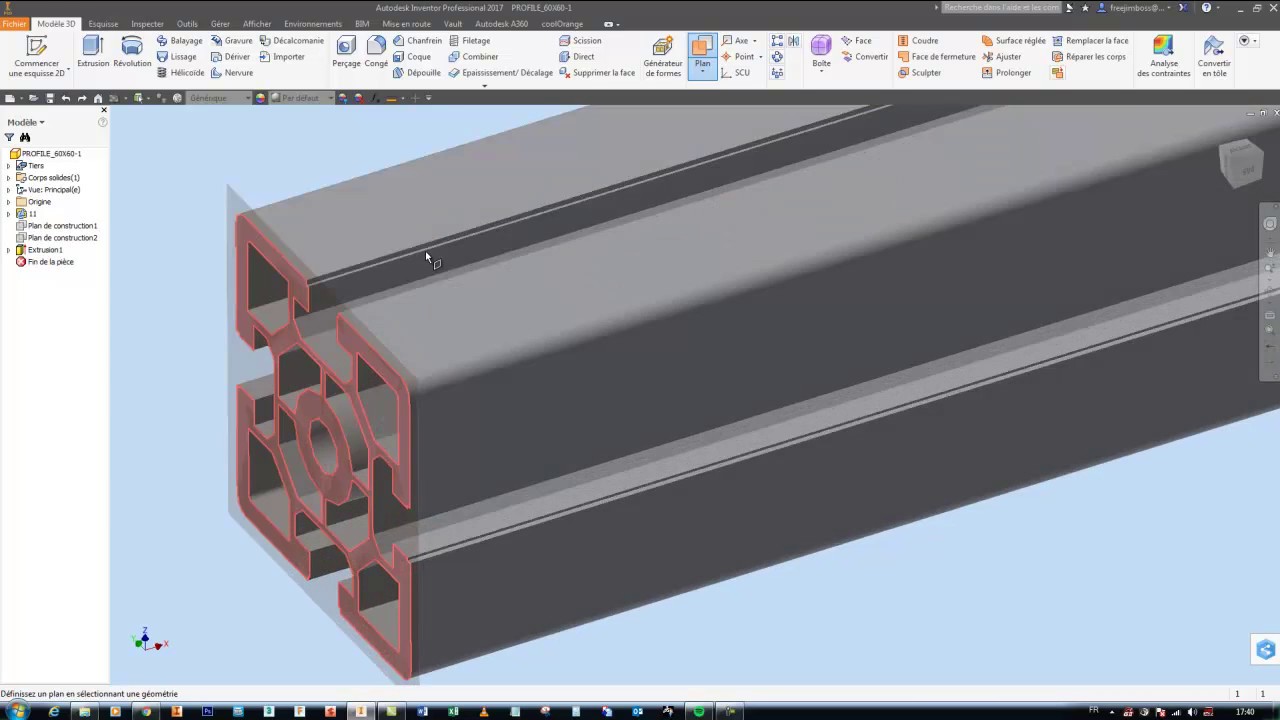Click the Excel icon in taskbar

453,711
